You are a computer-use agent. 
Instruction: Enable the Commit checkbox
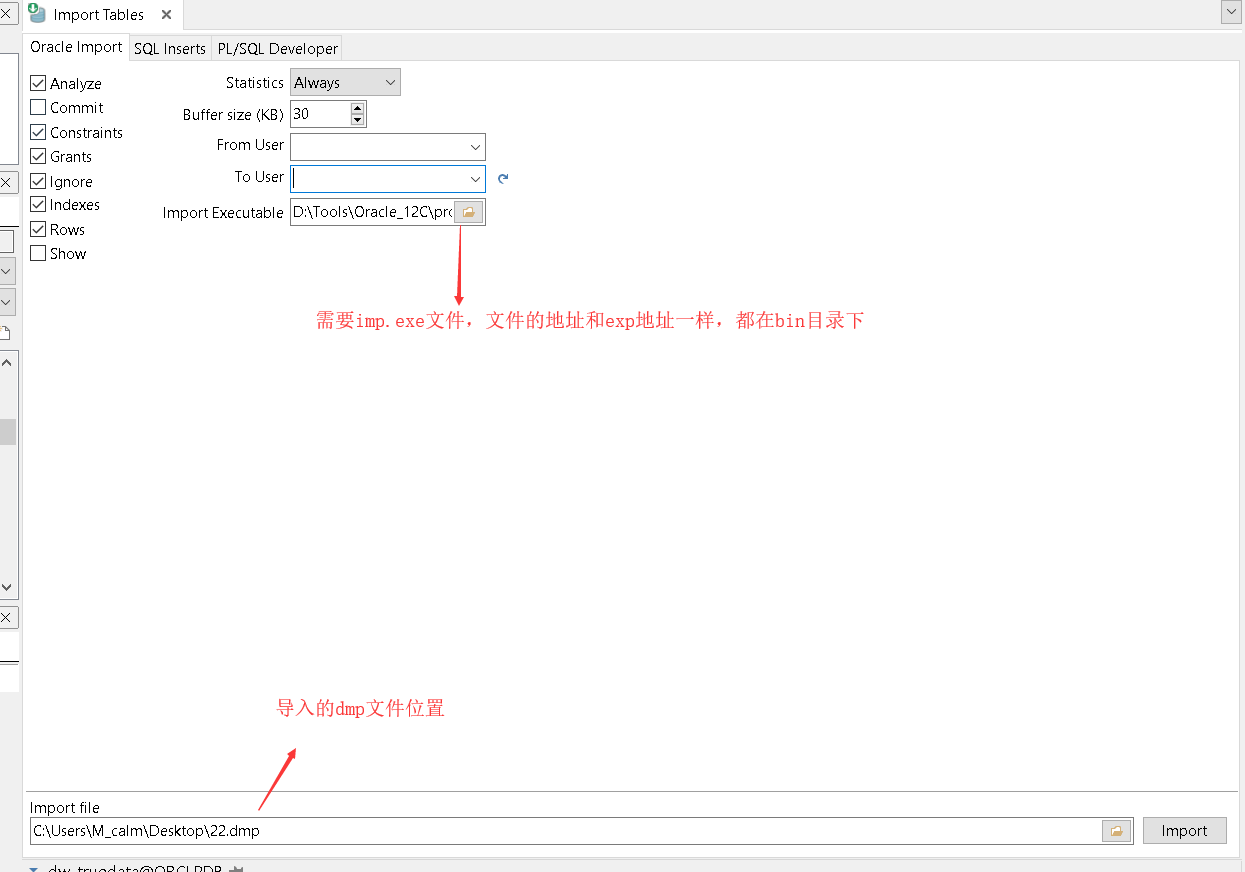click(38, 107)
